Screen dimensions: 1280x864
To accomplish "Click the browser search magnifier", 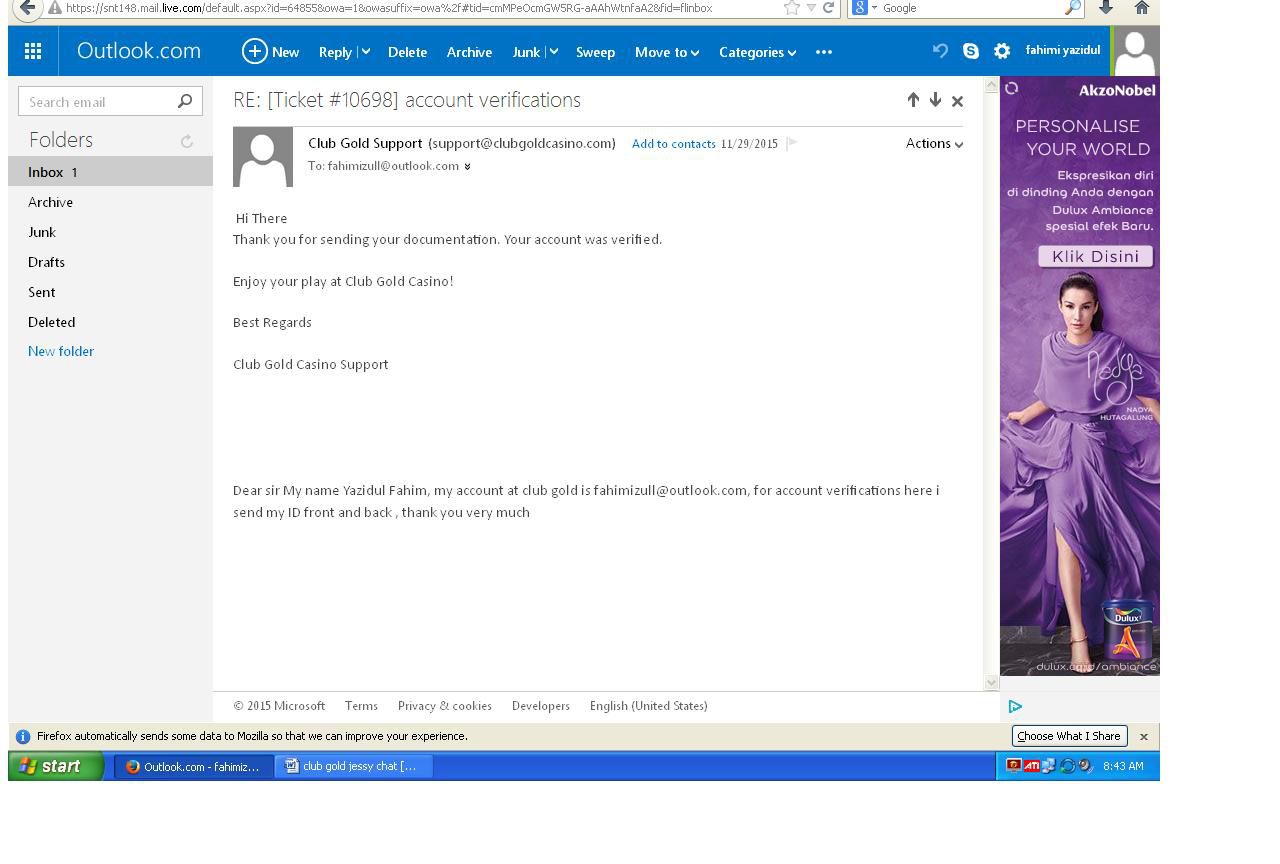I will point(1072,8).
